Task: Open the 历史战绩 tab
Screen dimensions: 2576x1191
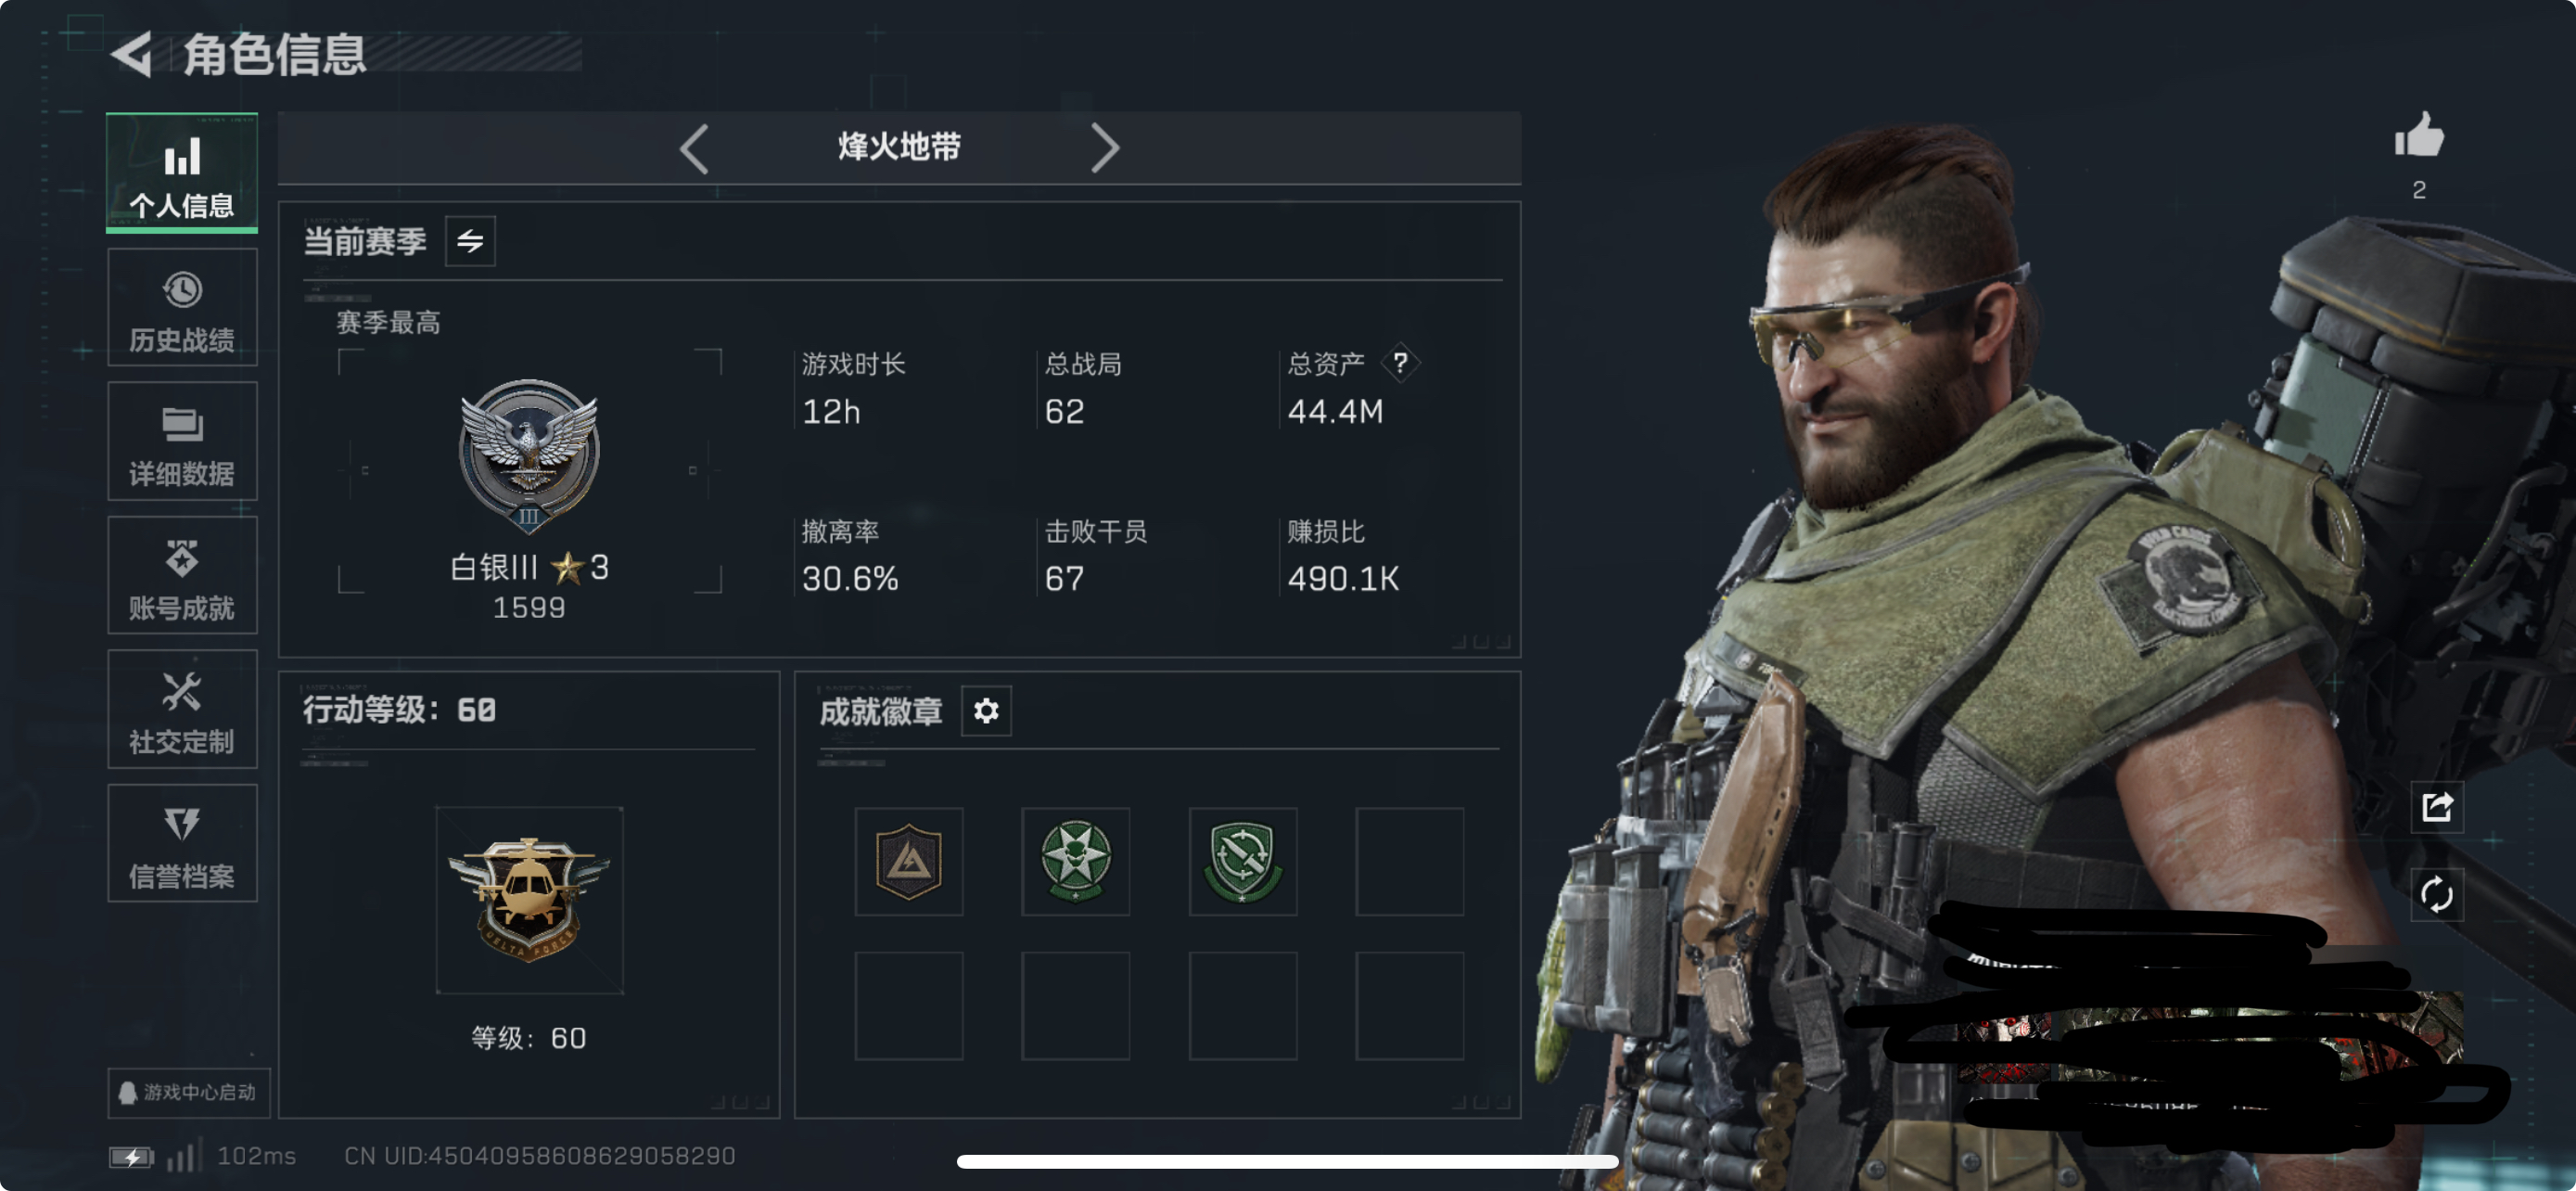Action: coord(182,308)
